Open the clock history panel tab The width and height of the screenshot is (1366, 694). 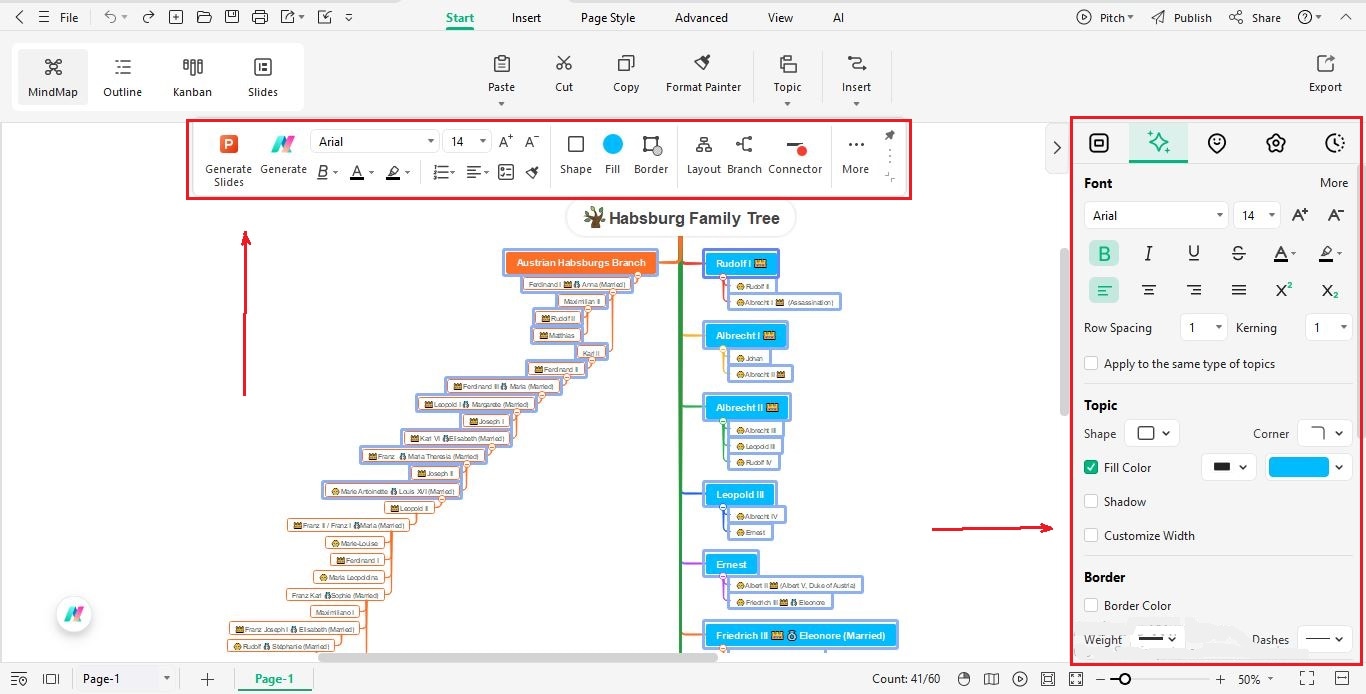[1335, 143]
